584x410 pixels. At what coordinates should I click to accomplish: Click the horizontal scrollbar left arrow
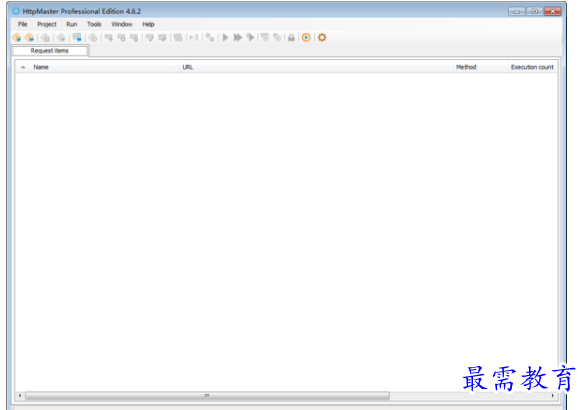click(20, 395)
